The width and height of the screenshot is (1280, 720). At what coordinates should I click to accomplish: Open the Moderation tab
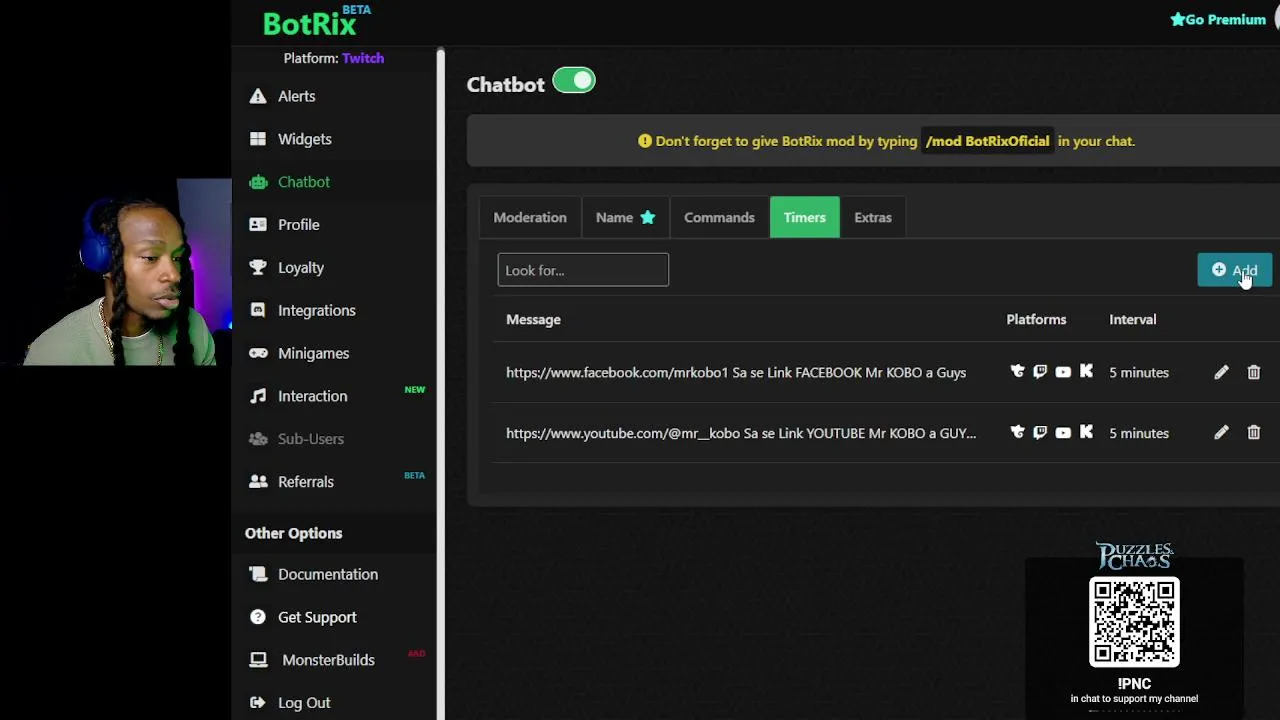[530, 217]
